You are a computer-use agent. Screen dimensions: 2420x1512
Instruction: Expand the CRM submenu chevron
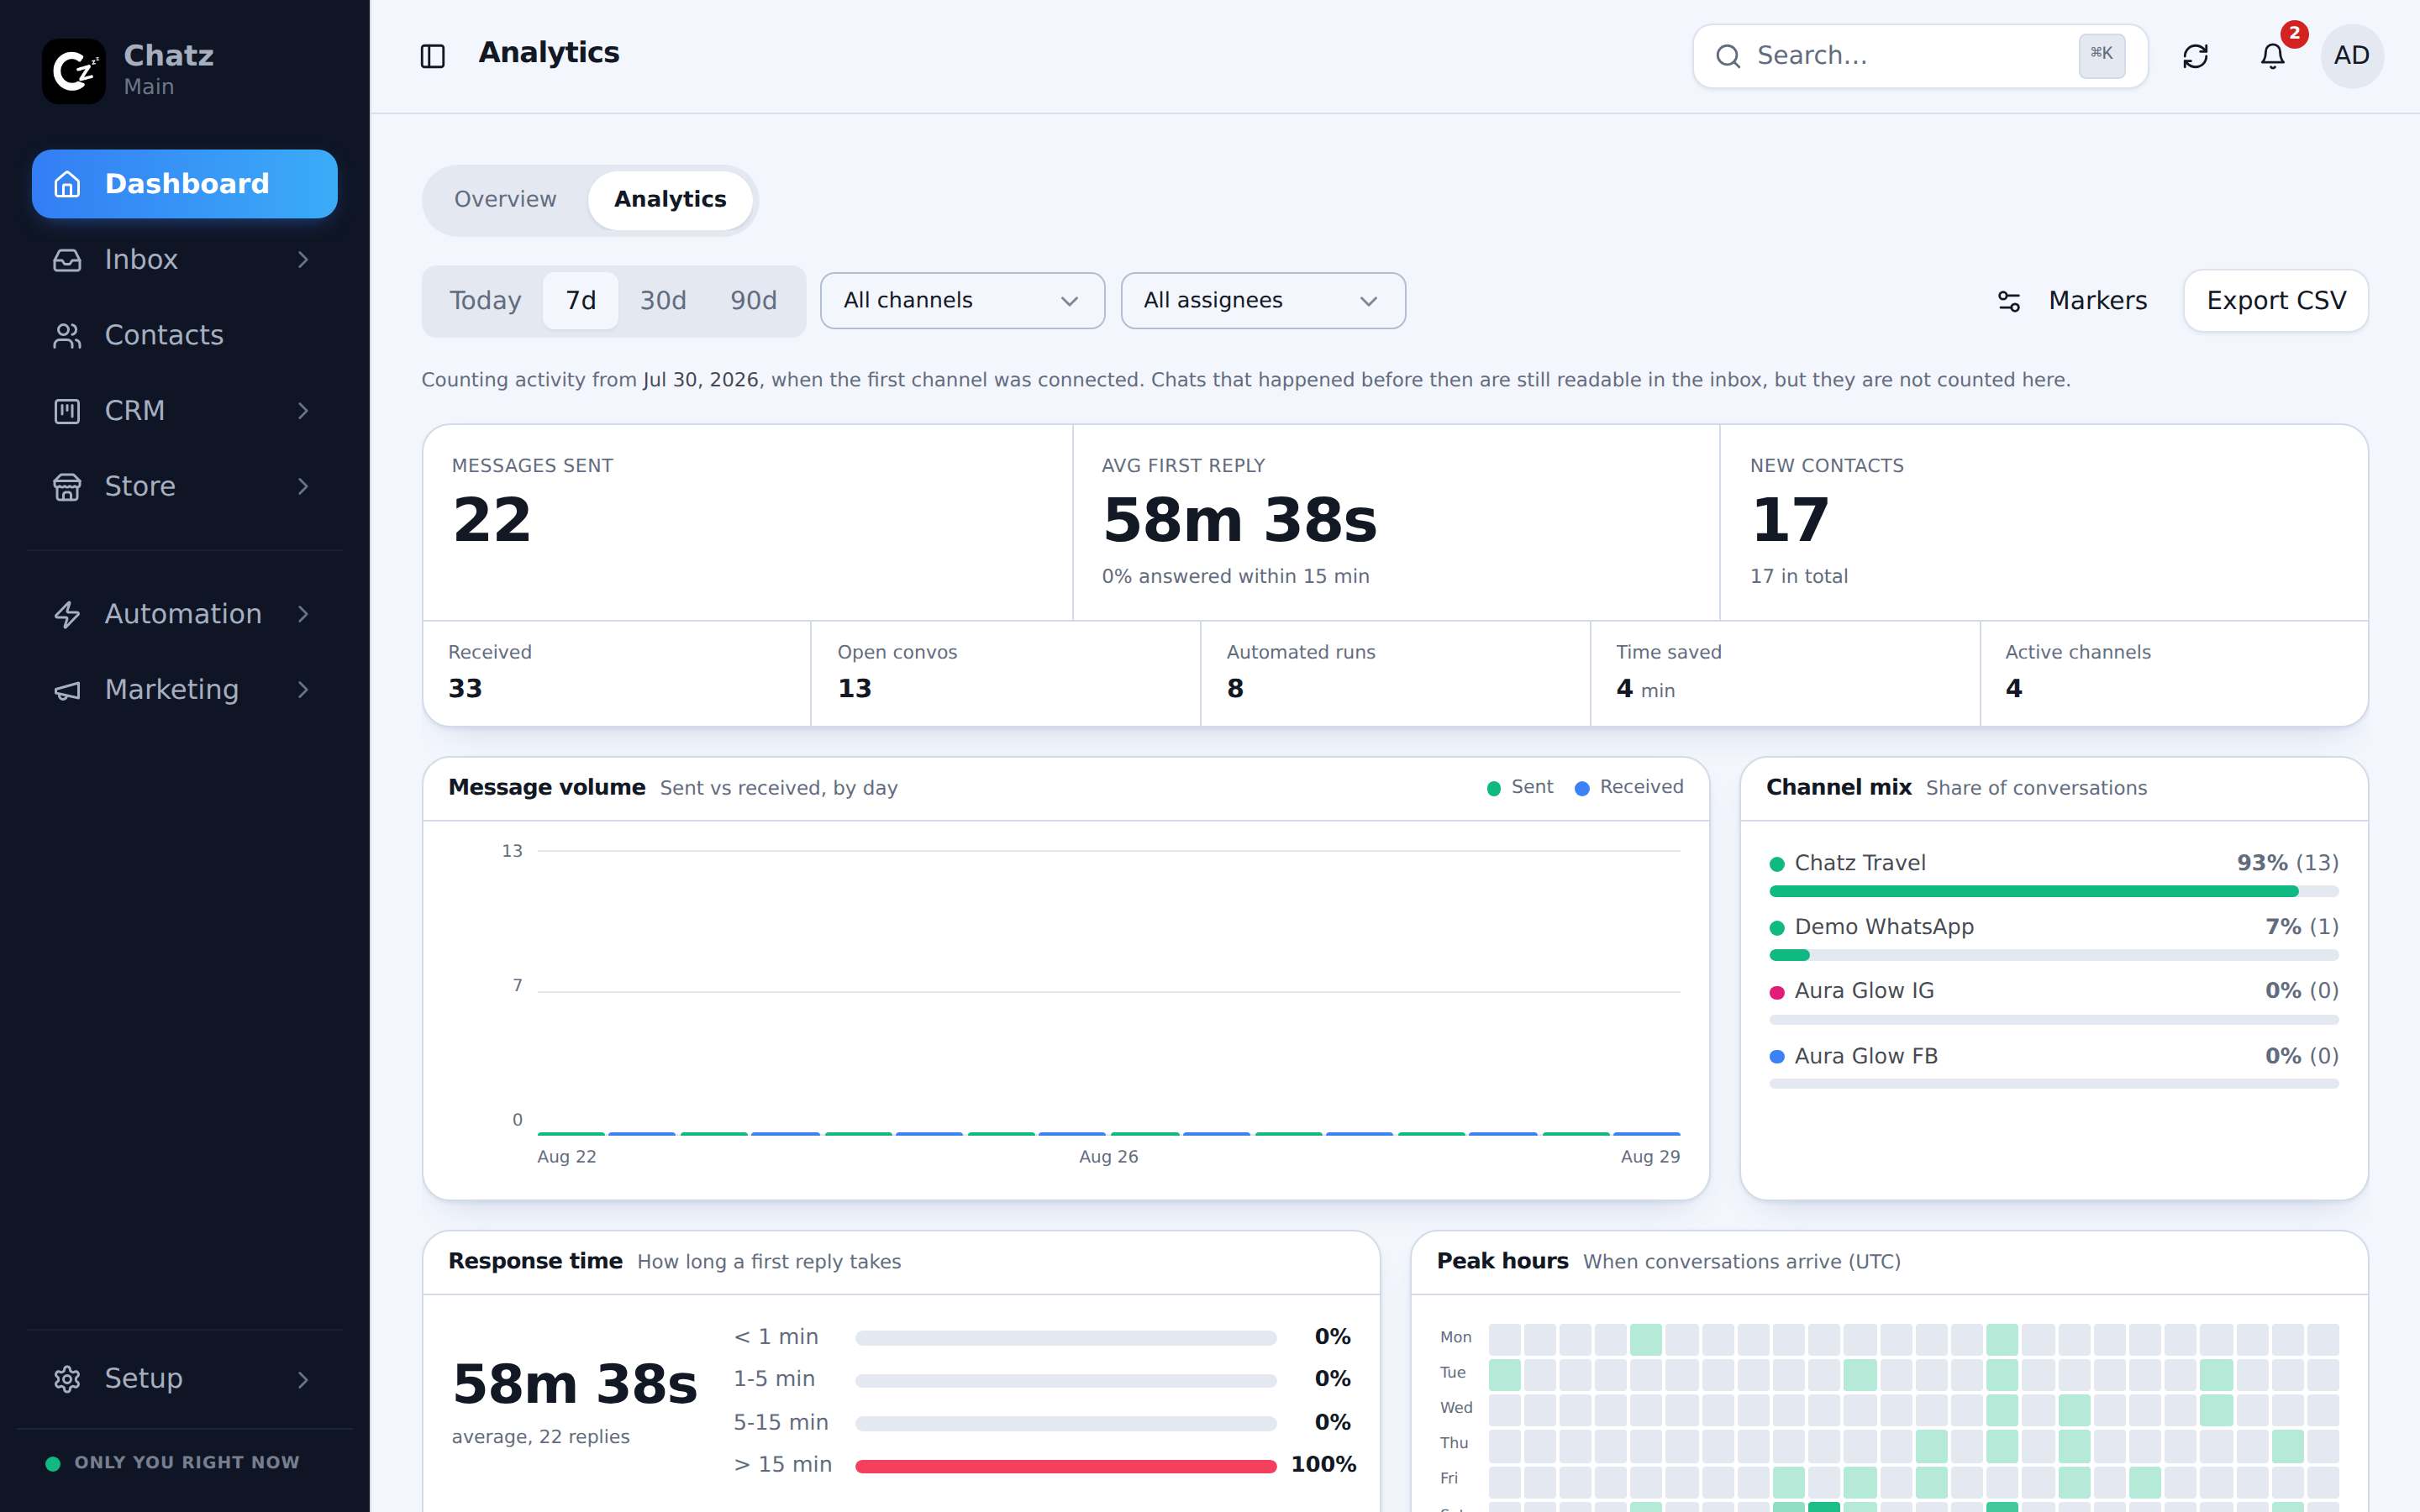coord(303,411)
